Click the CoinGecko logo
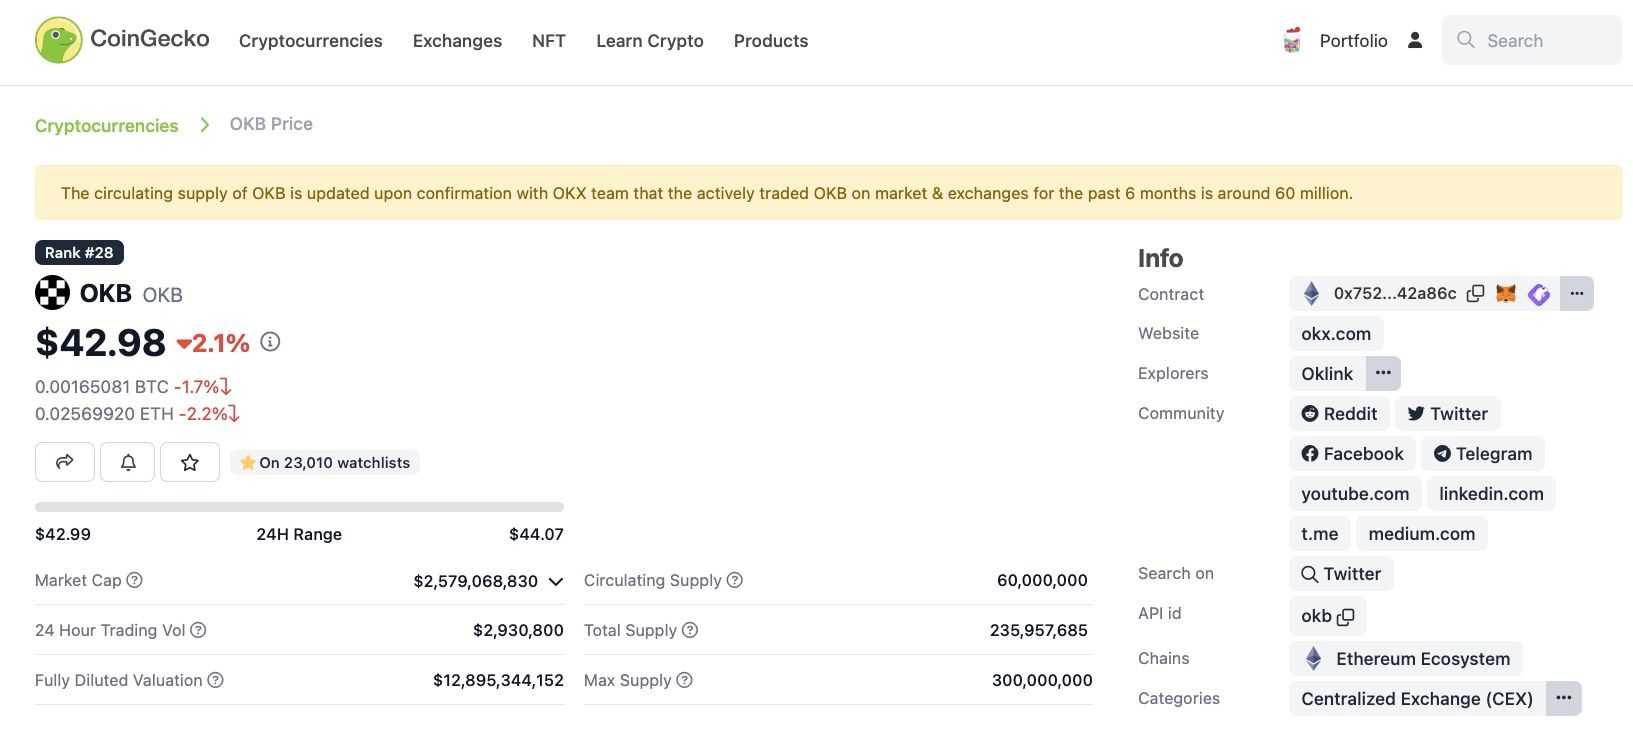Image resolution: width=1633 pixels, height=738 pixels. point(122,40)
